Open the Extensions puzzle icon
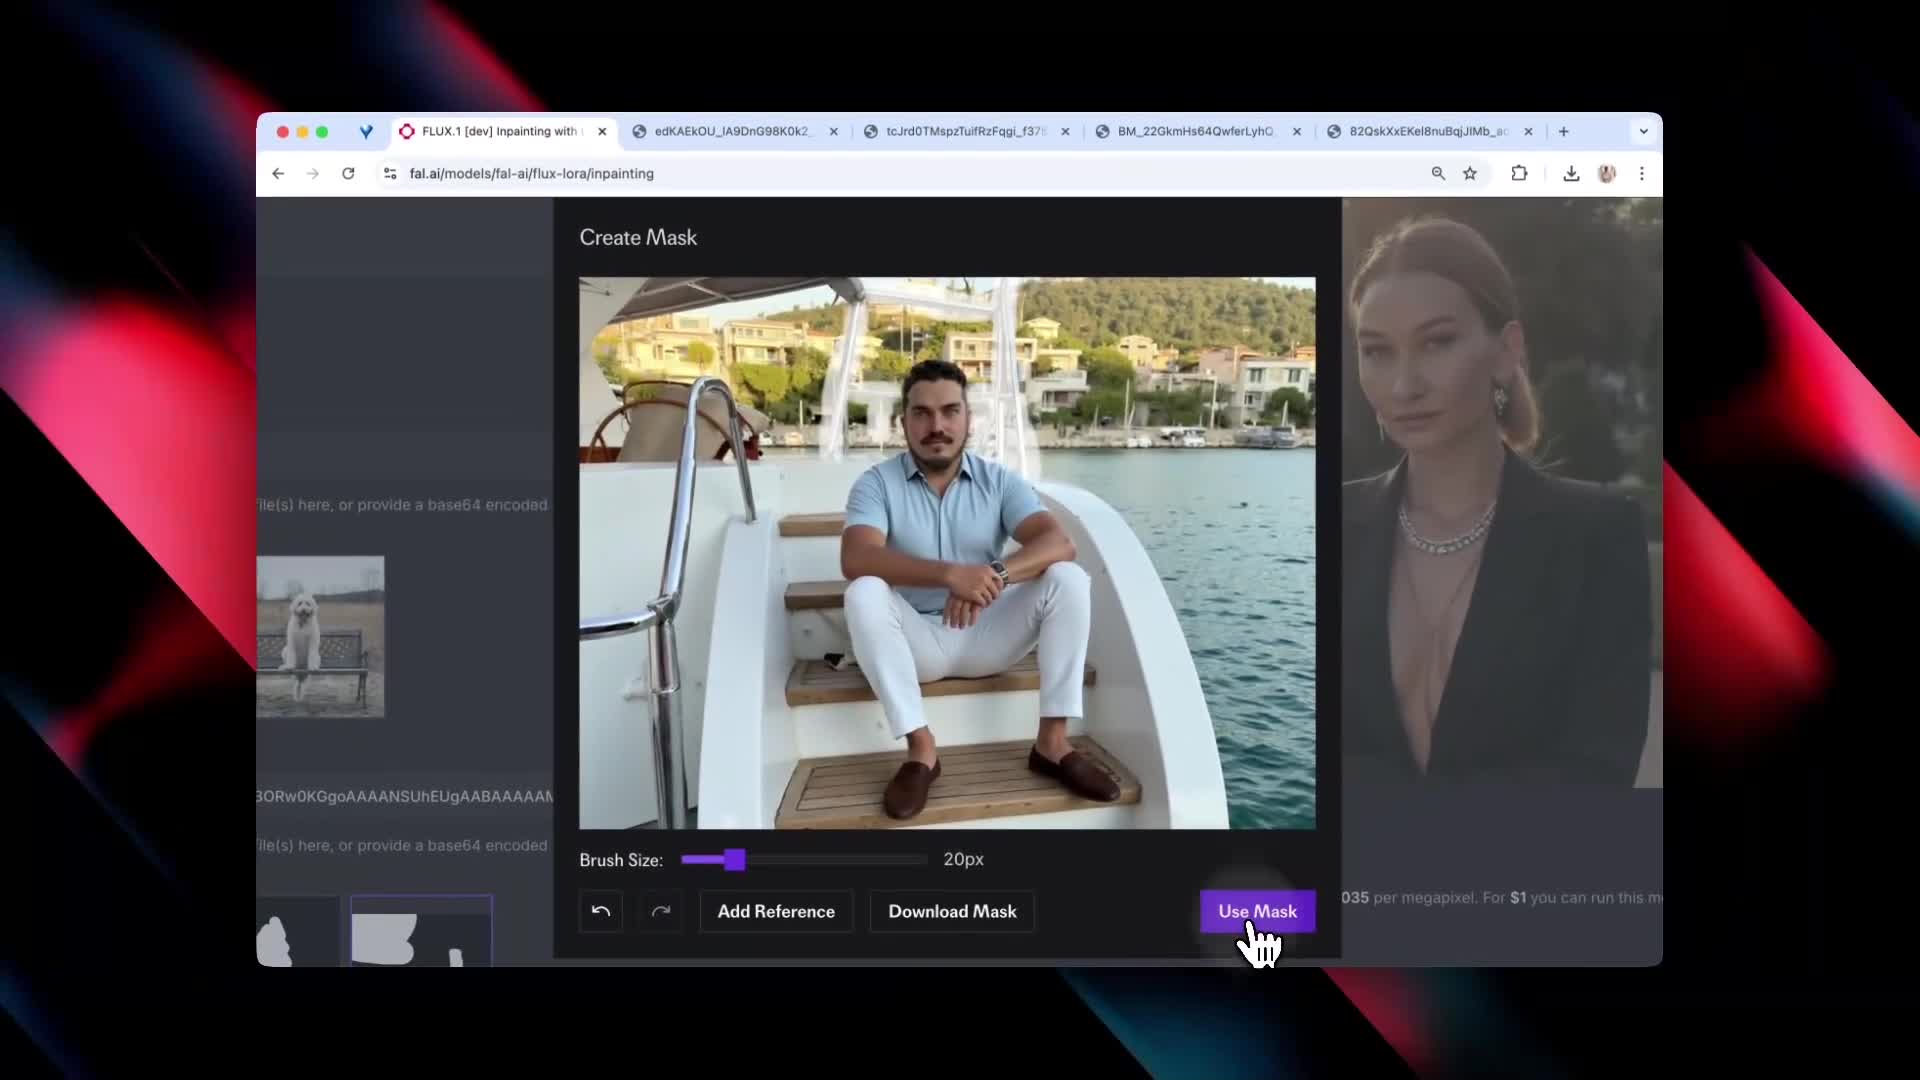The image size is (1920, 1080). coord(1519,173)
